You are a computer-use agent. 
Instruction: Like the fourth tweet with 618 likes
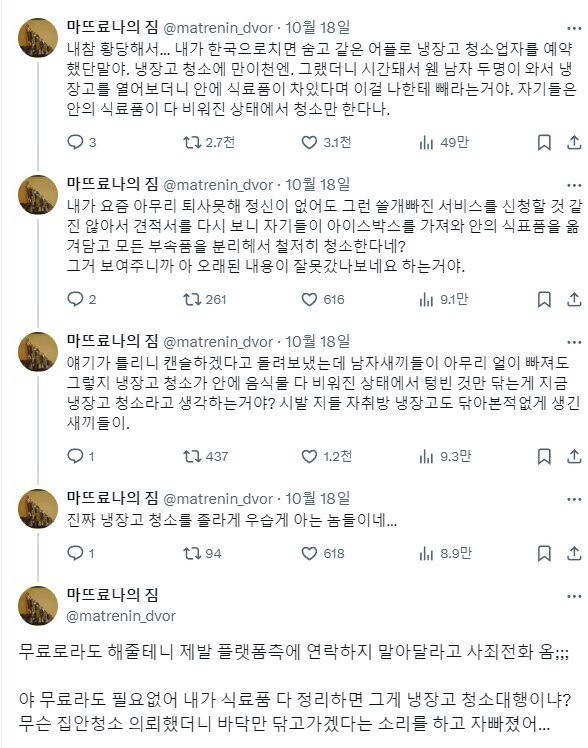[322, 553]
